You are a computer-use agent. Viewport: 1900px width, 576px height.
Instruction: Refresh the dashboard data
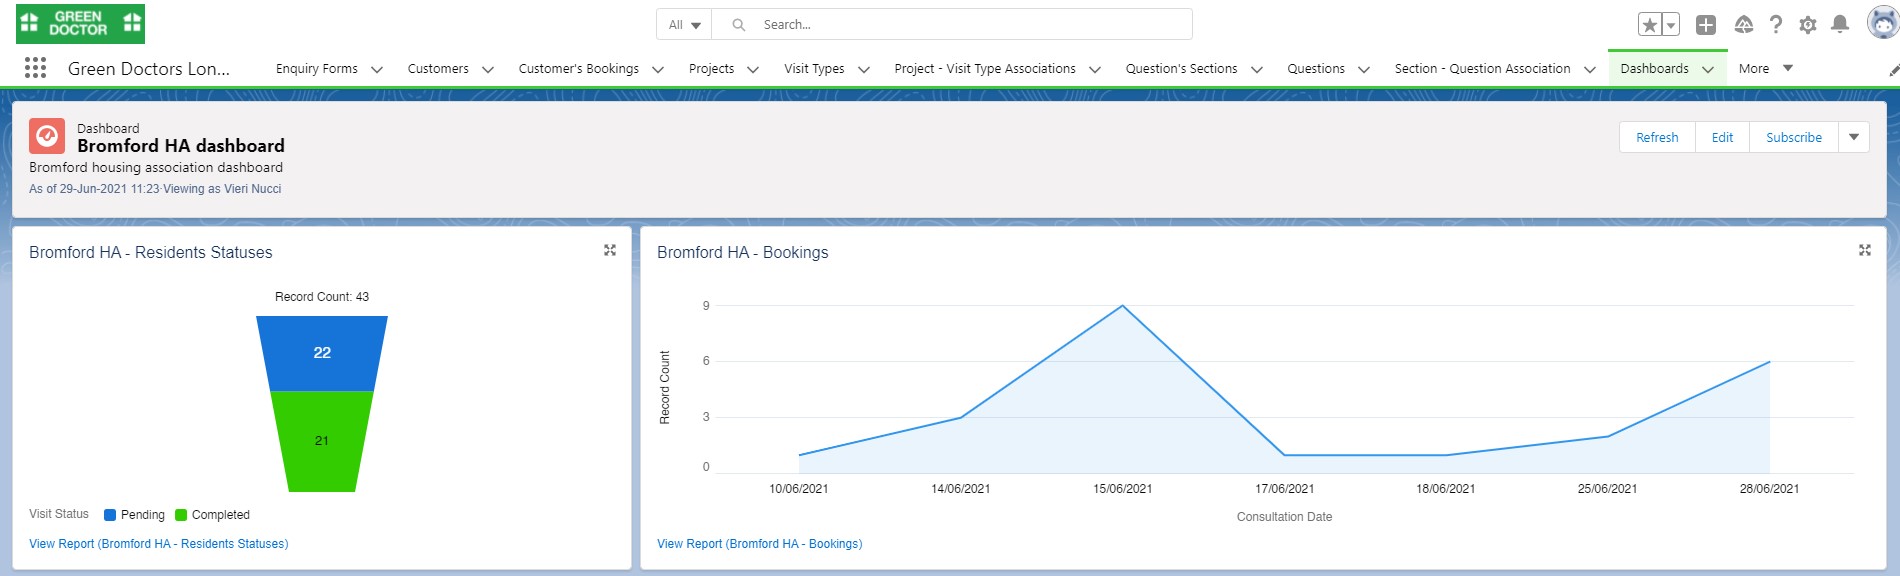(x=1656, y=137)
